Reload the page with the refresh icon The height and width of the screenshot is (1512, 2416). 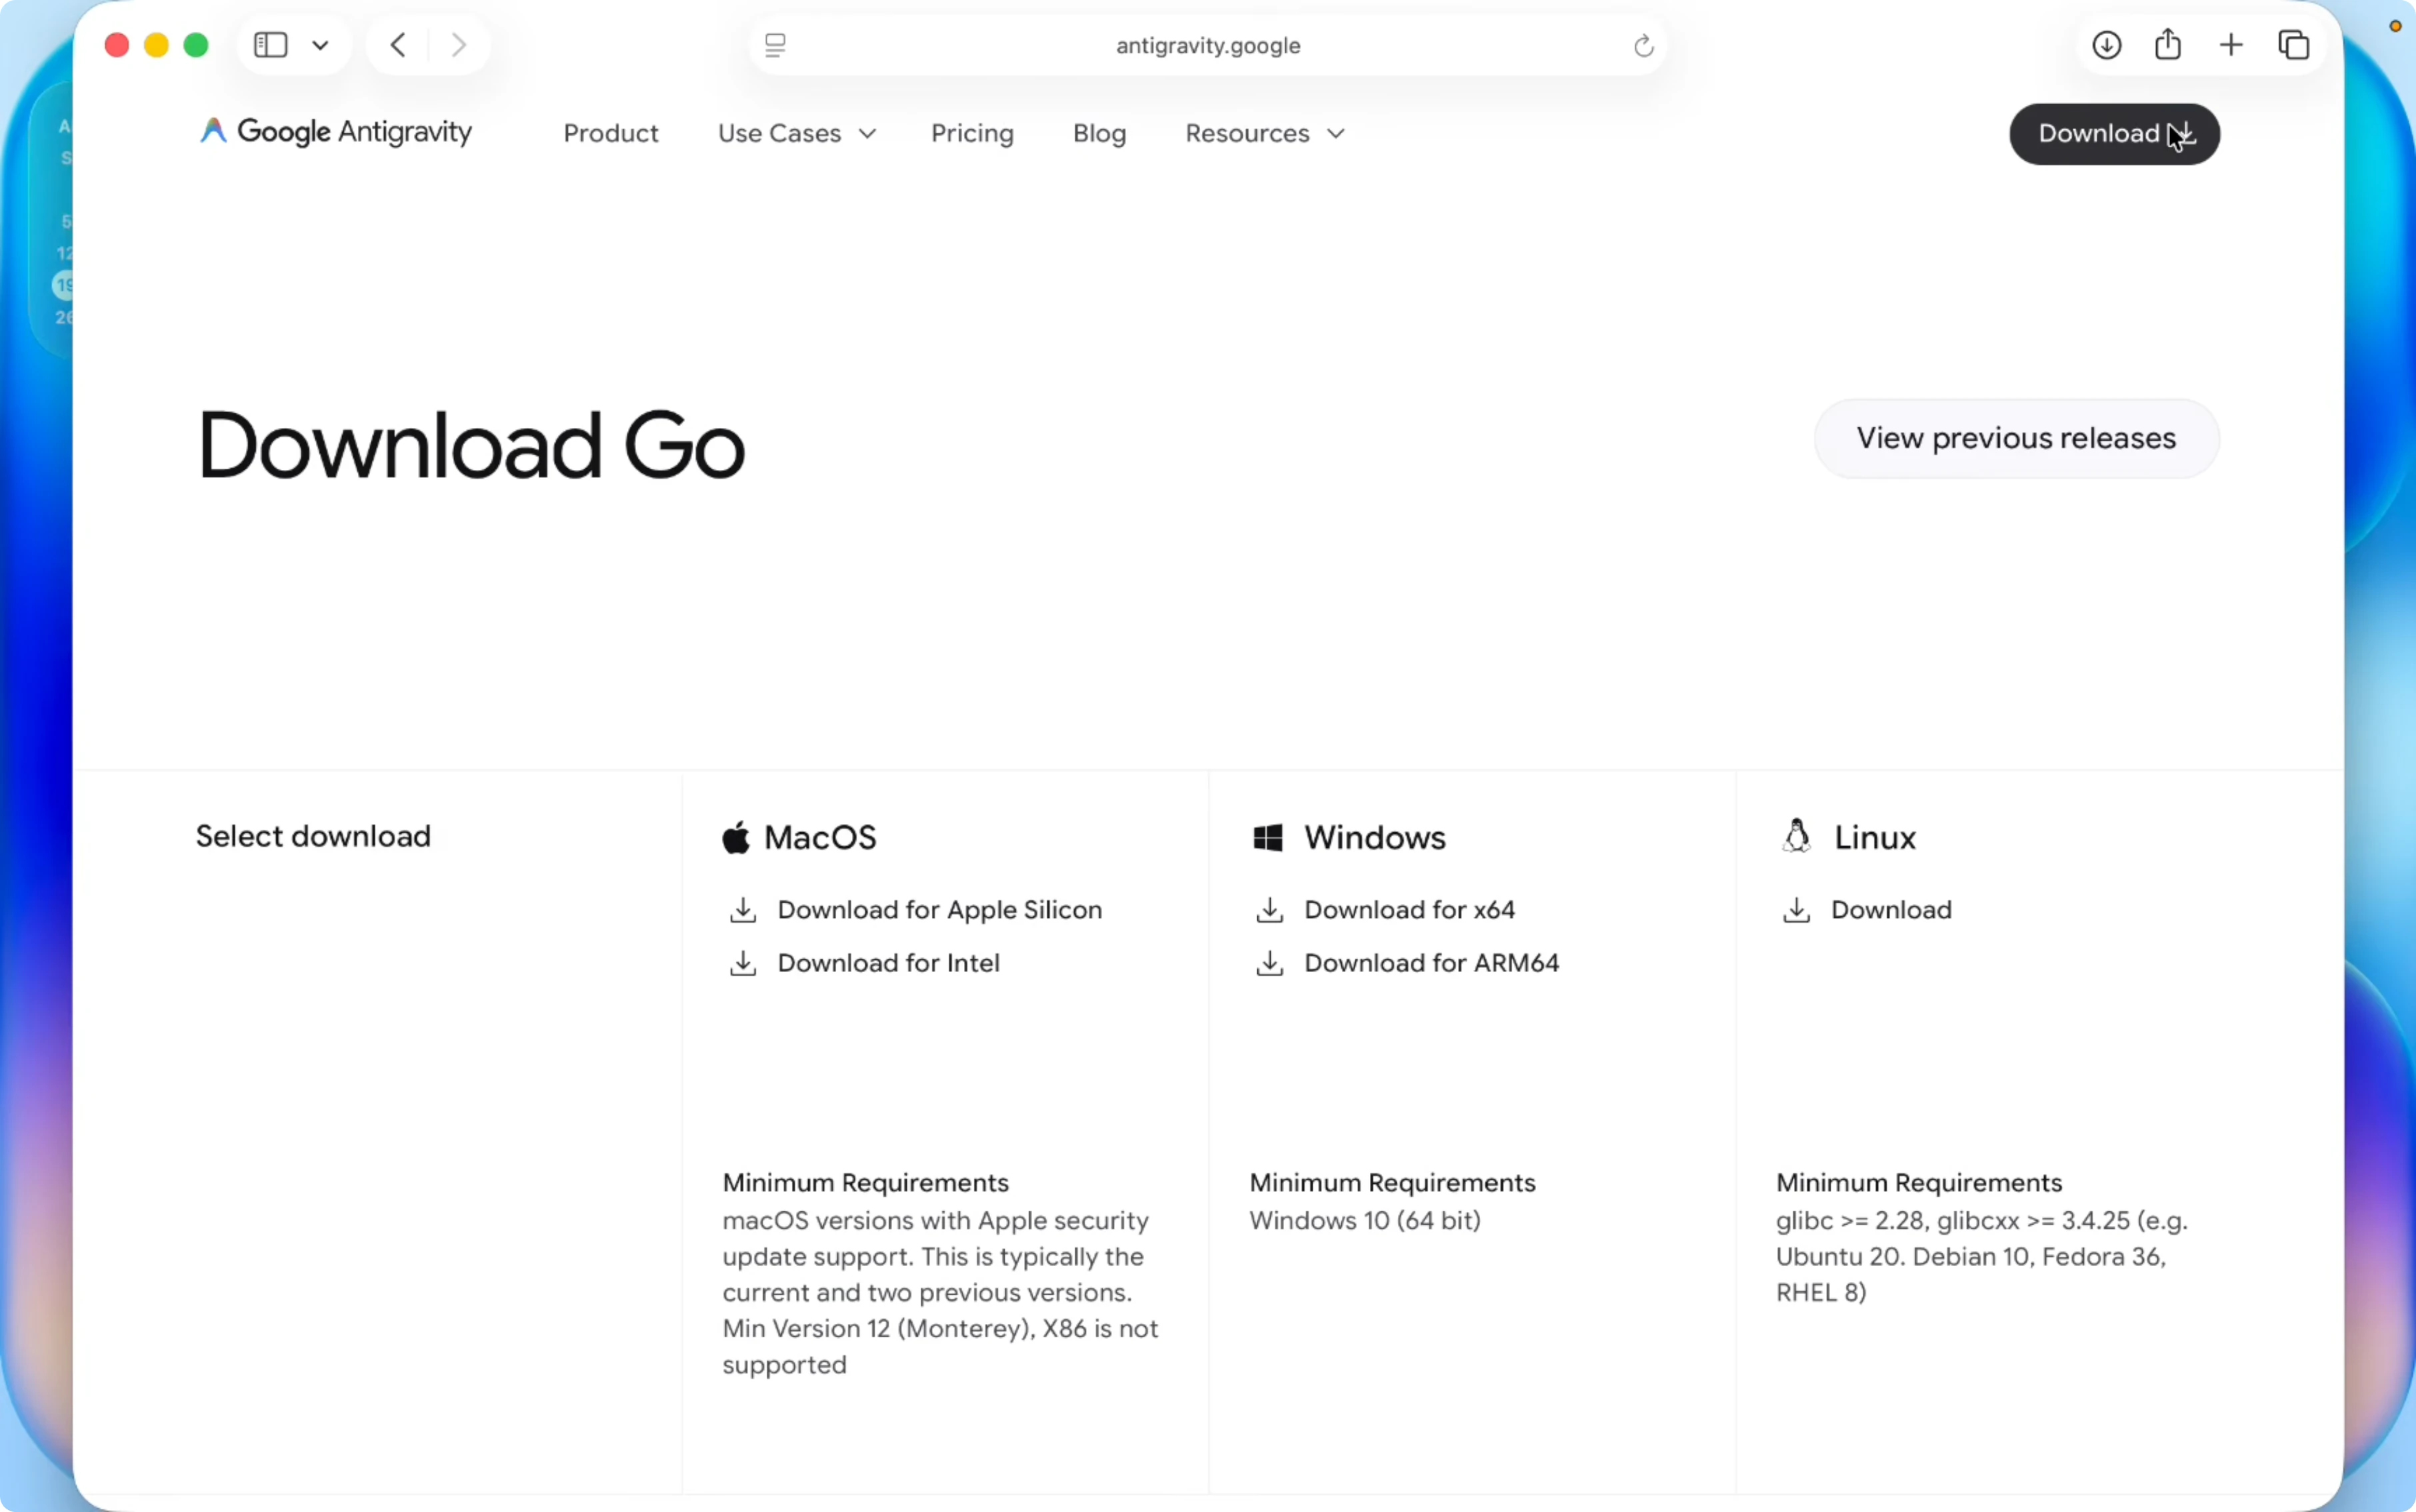point(1643,46)
